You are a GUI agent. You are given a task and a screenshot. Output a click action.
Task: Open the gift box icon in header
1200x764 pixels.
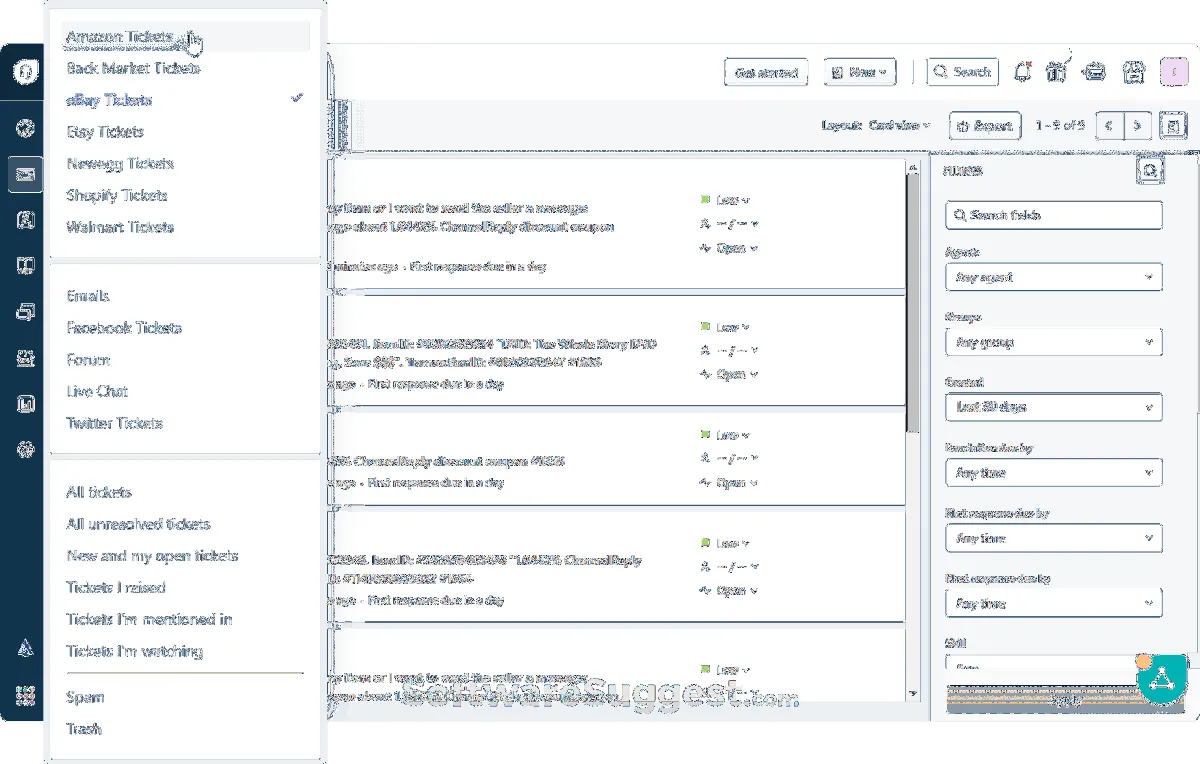click(x=1057, y=72)
